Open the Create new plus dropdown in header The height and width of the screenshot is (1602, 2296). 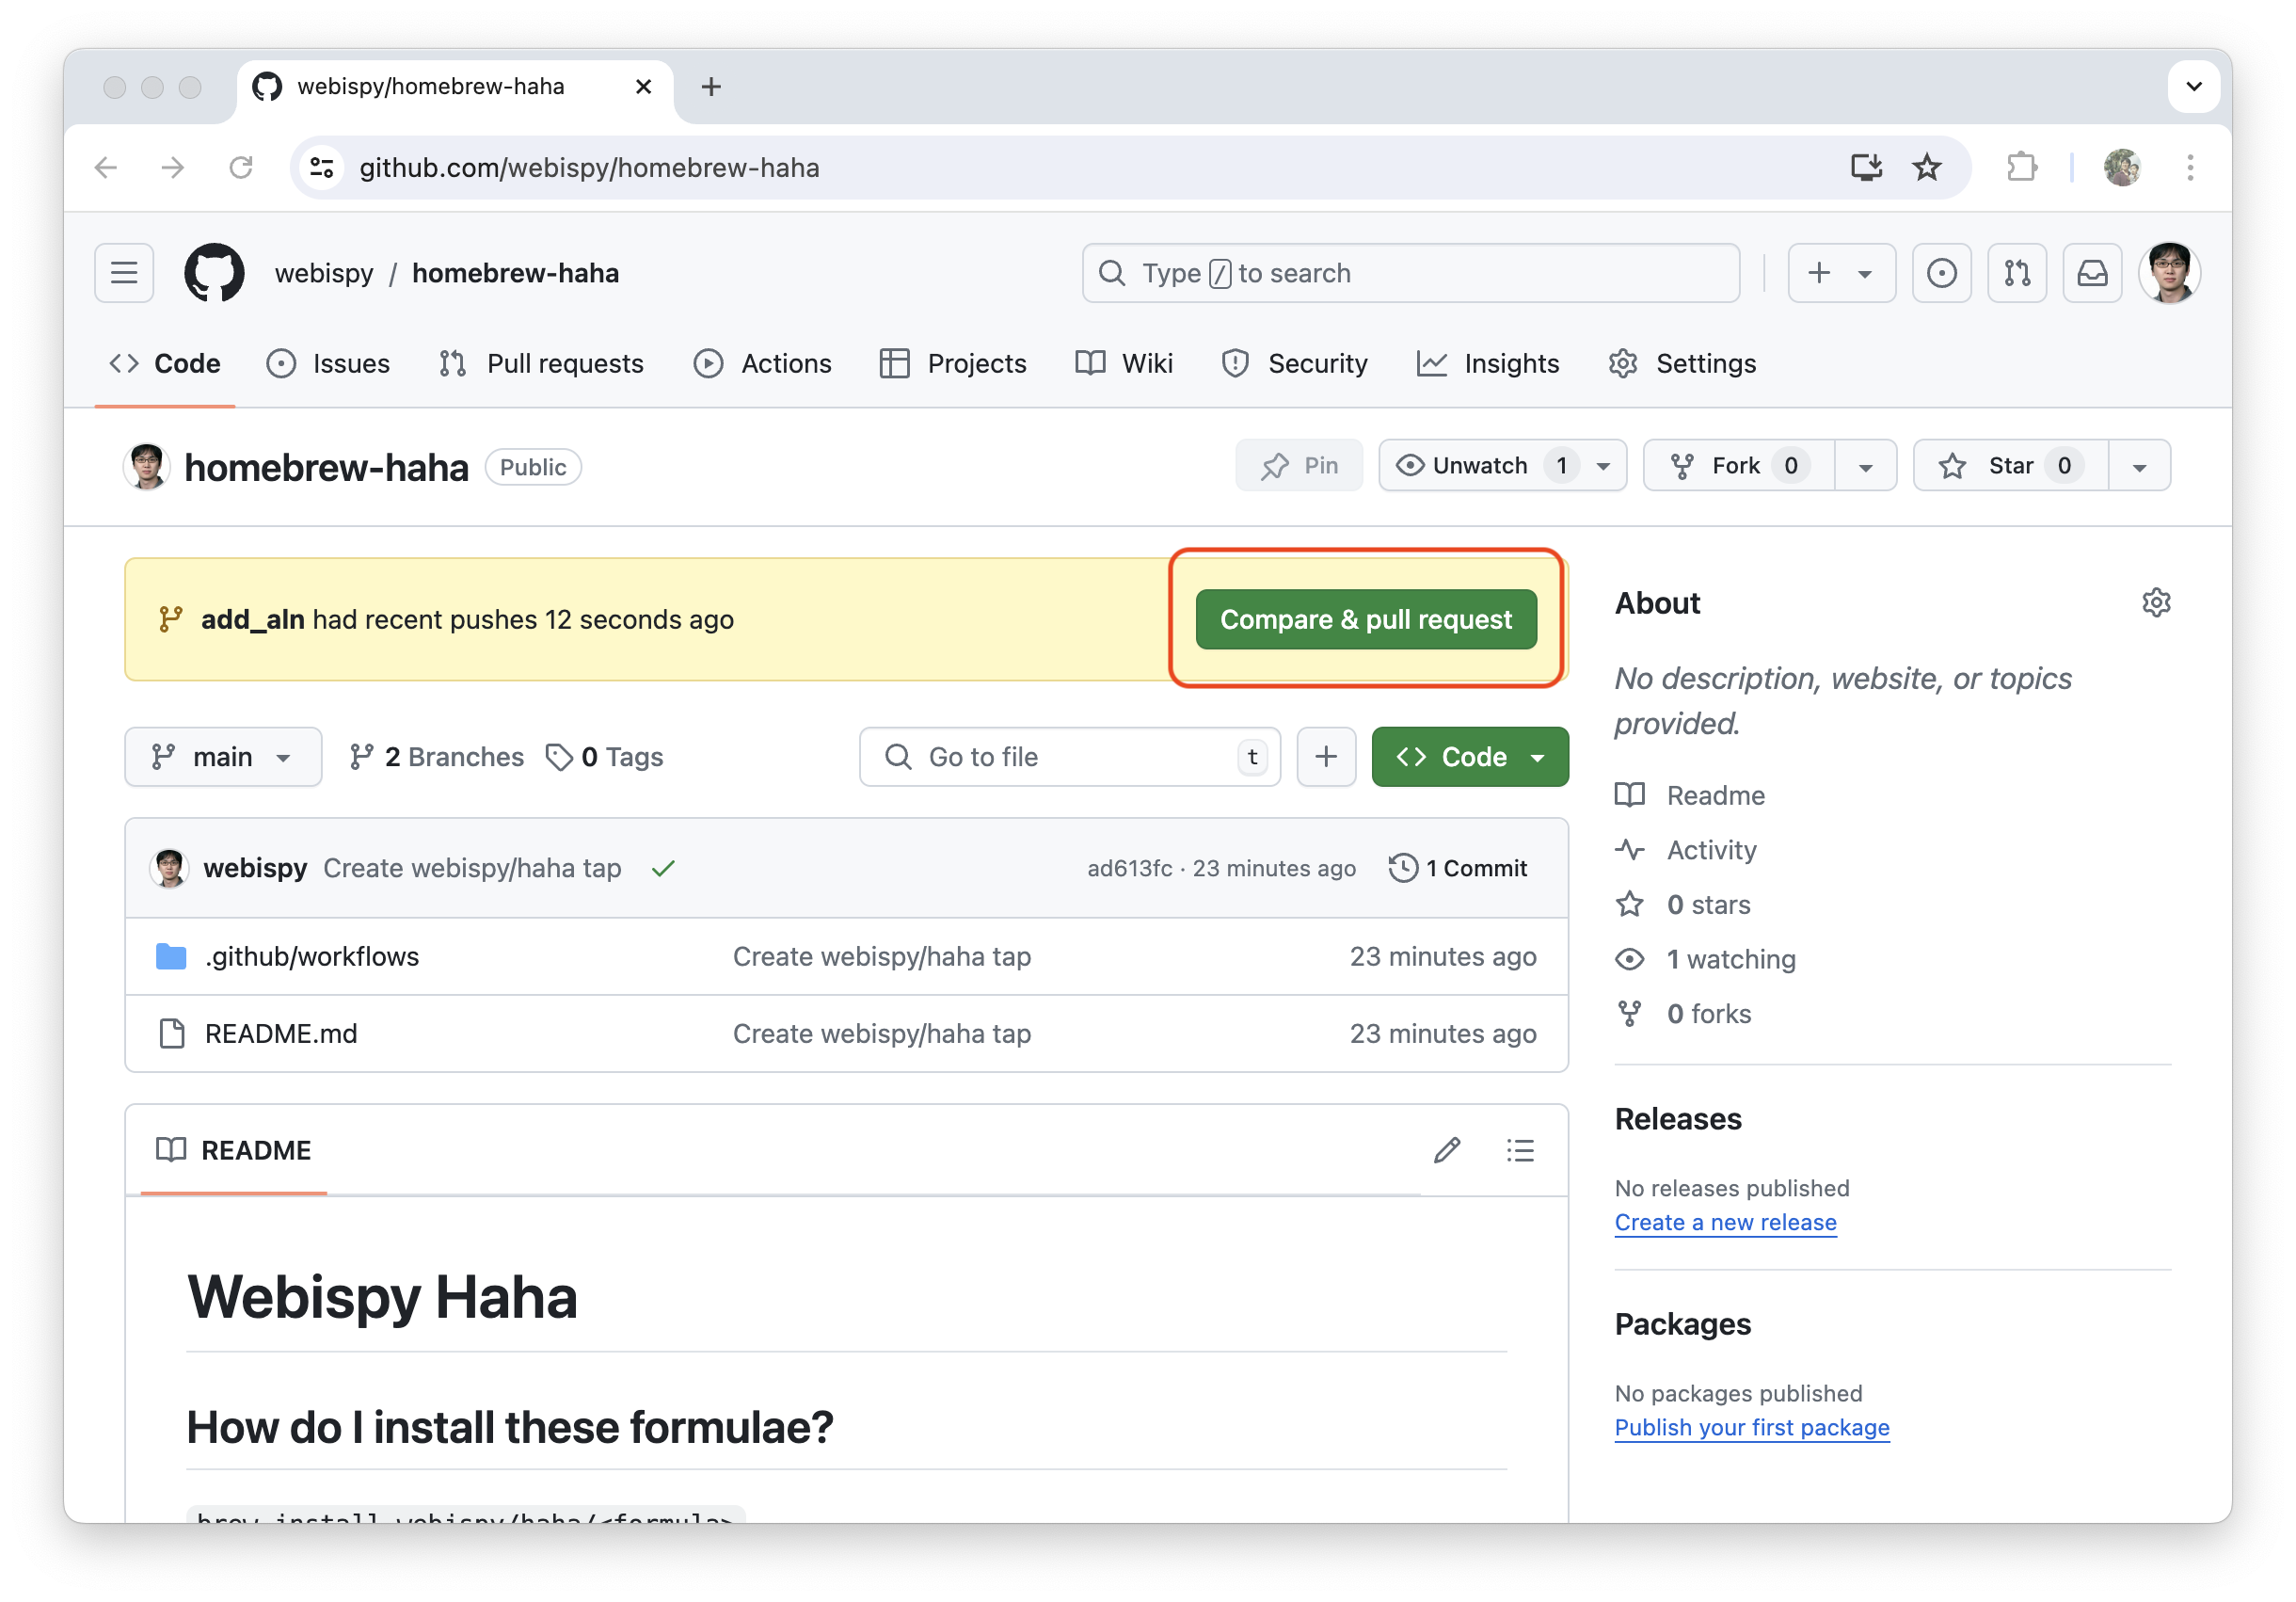click(1841, 273)
